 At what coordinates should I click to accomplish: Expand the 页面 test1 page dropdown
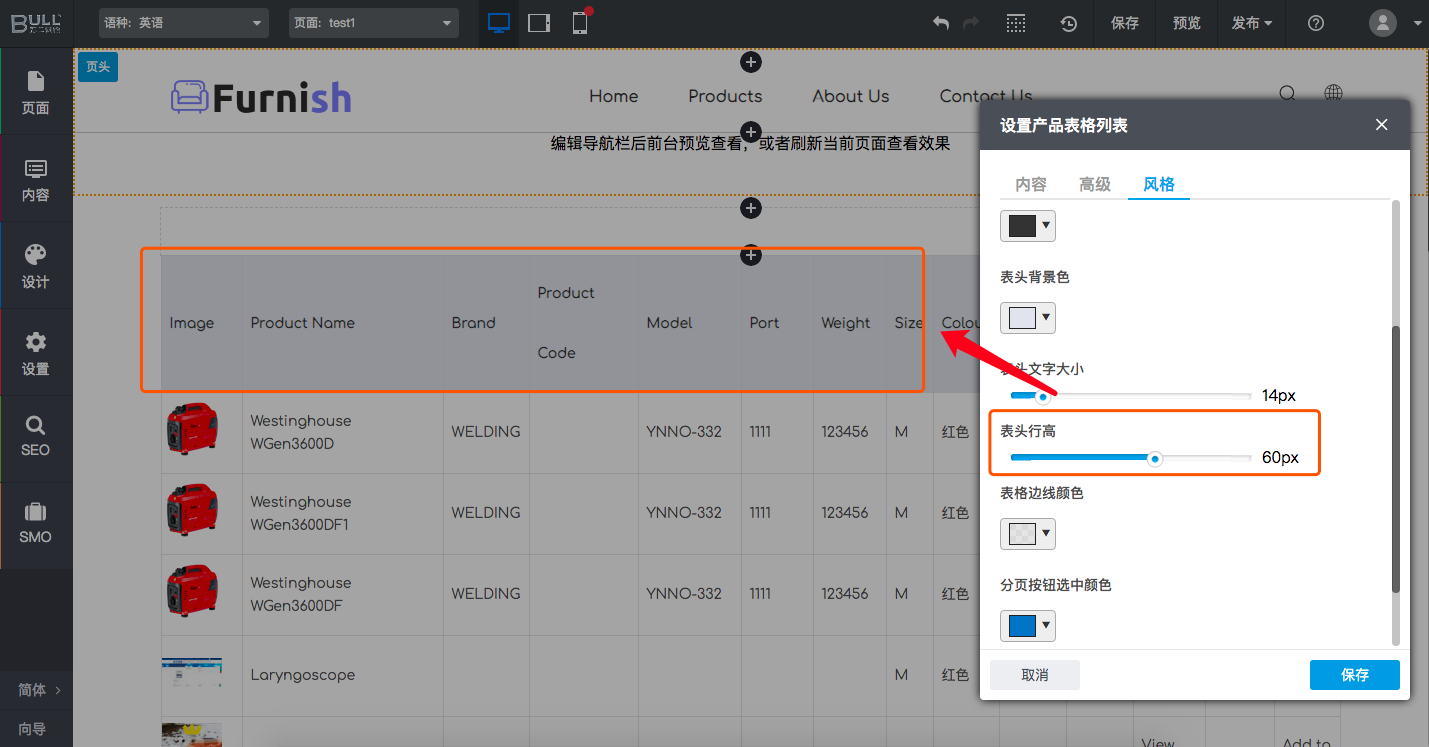click(373, 23)
